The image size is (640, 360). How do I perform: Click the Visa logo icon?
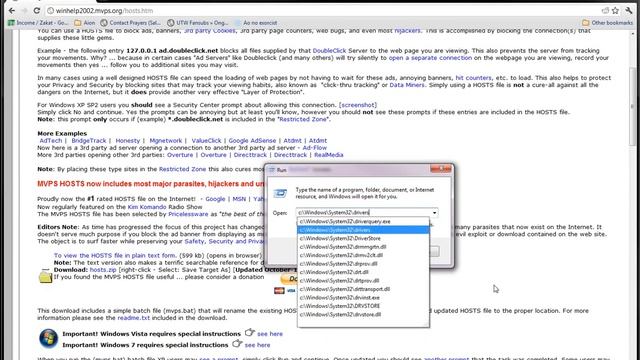click(291, 291)
